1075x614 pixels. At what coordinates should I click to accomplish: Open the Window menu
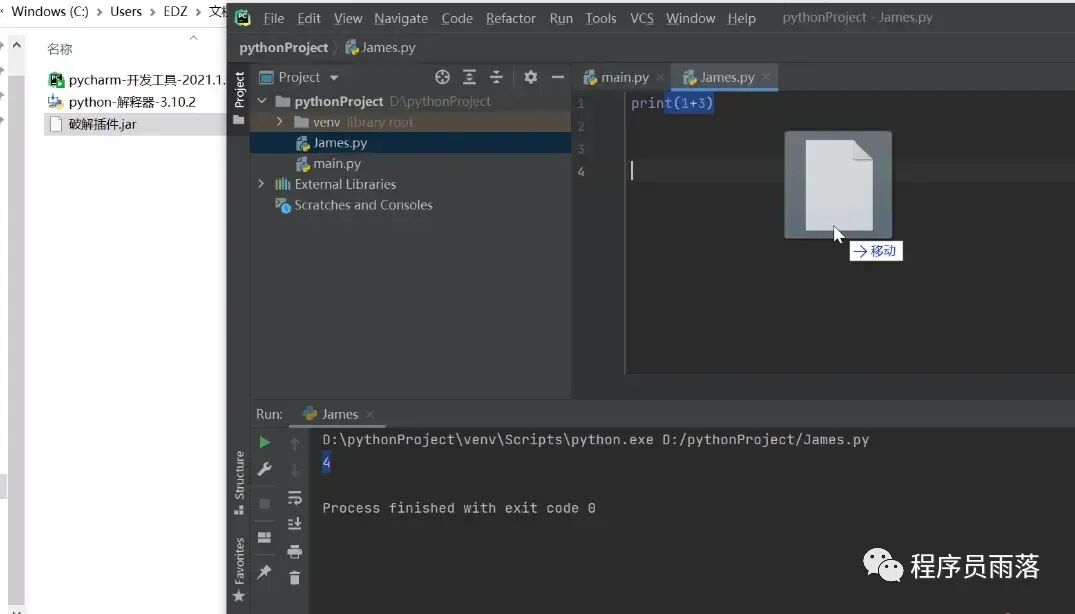[690, 19]
